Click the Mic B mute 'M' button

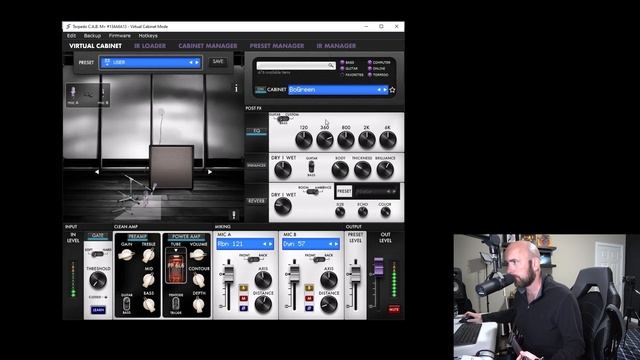pos(309,298)
